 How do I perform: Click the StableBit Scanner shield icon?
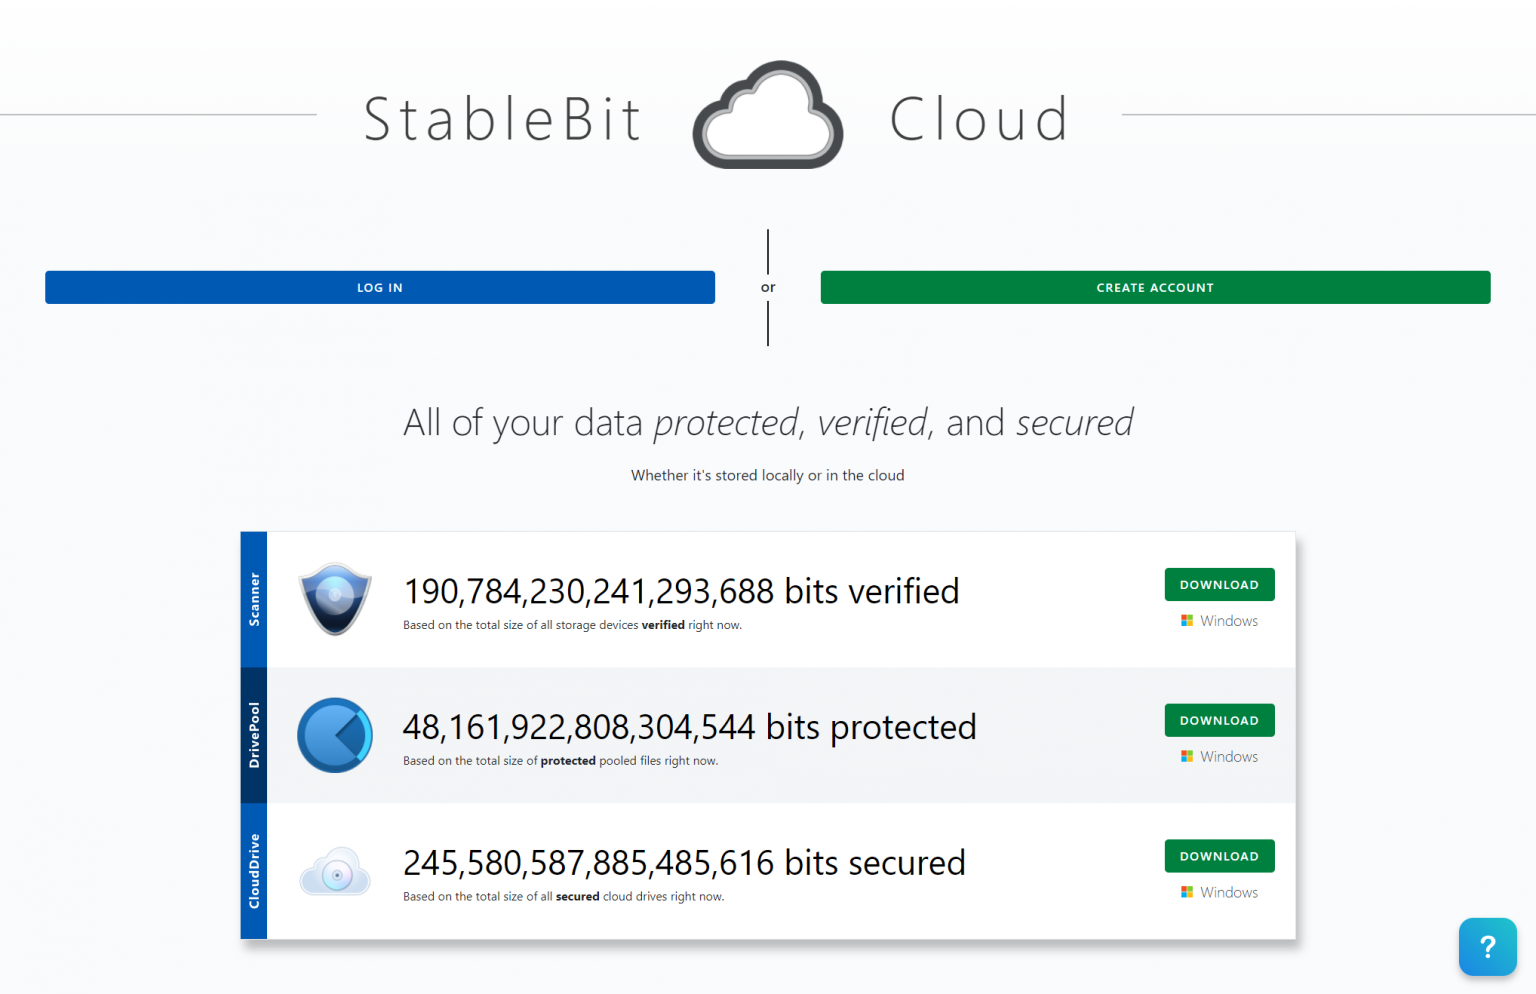(x=335, y=599)
